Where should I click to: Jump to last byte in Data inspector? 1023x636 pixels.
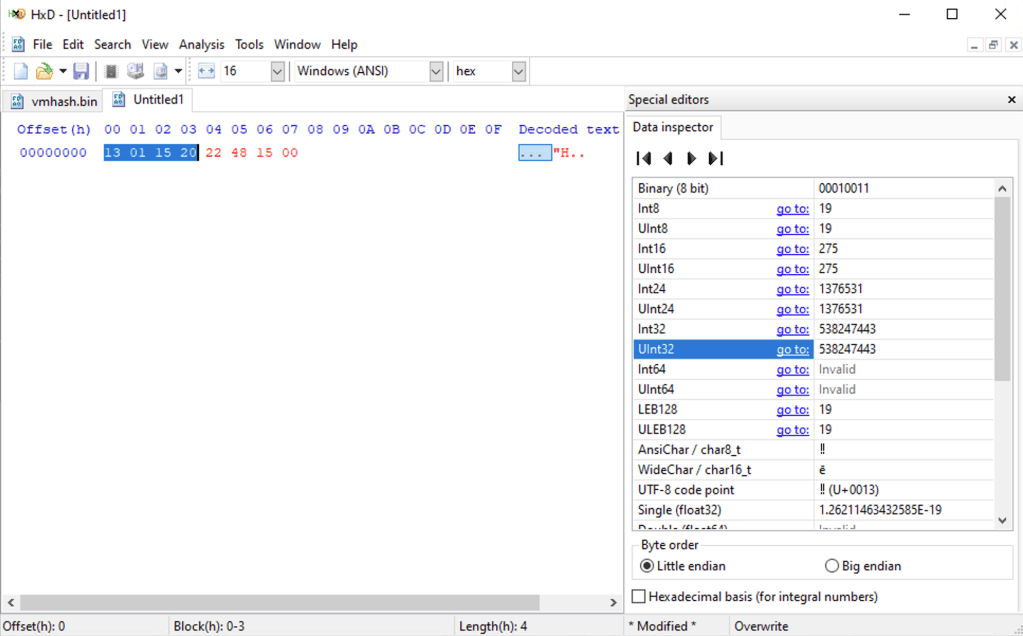716,158
